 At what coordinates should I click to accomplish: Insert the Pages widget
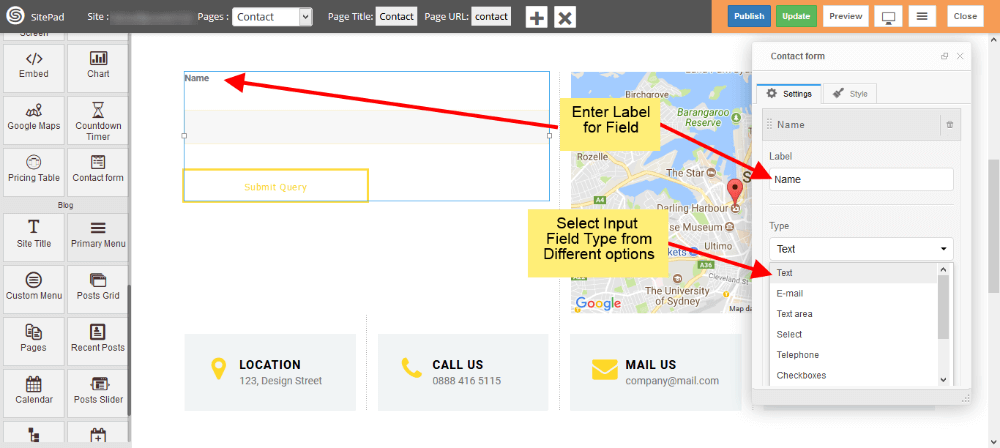coord(33,341)
